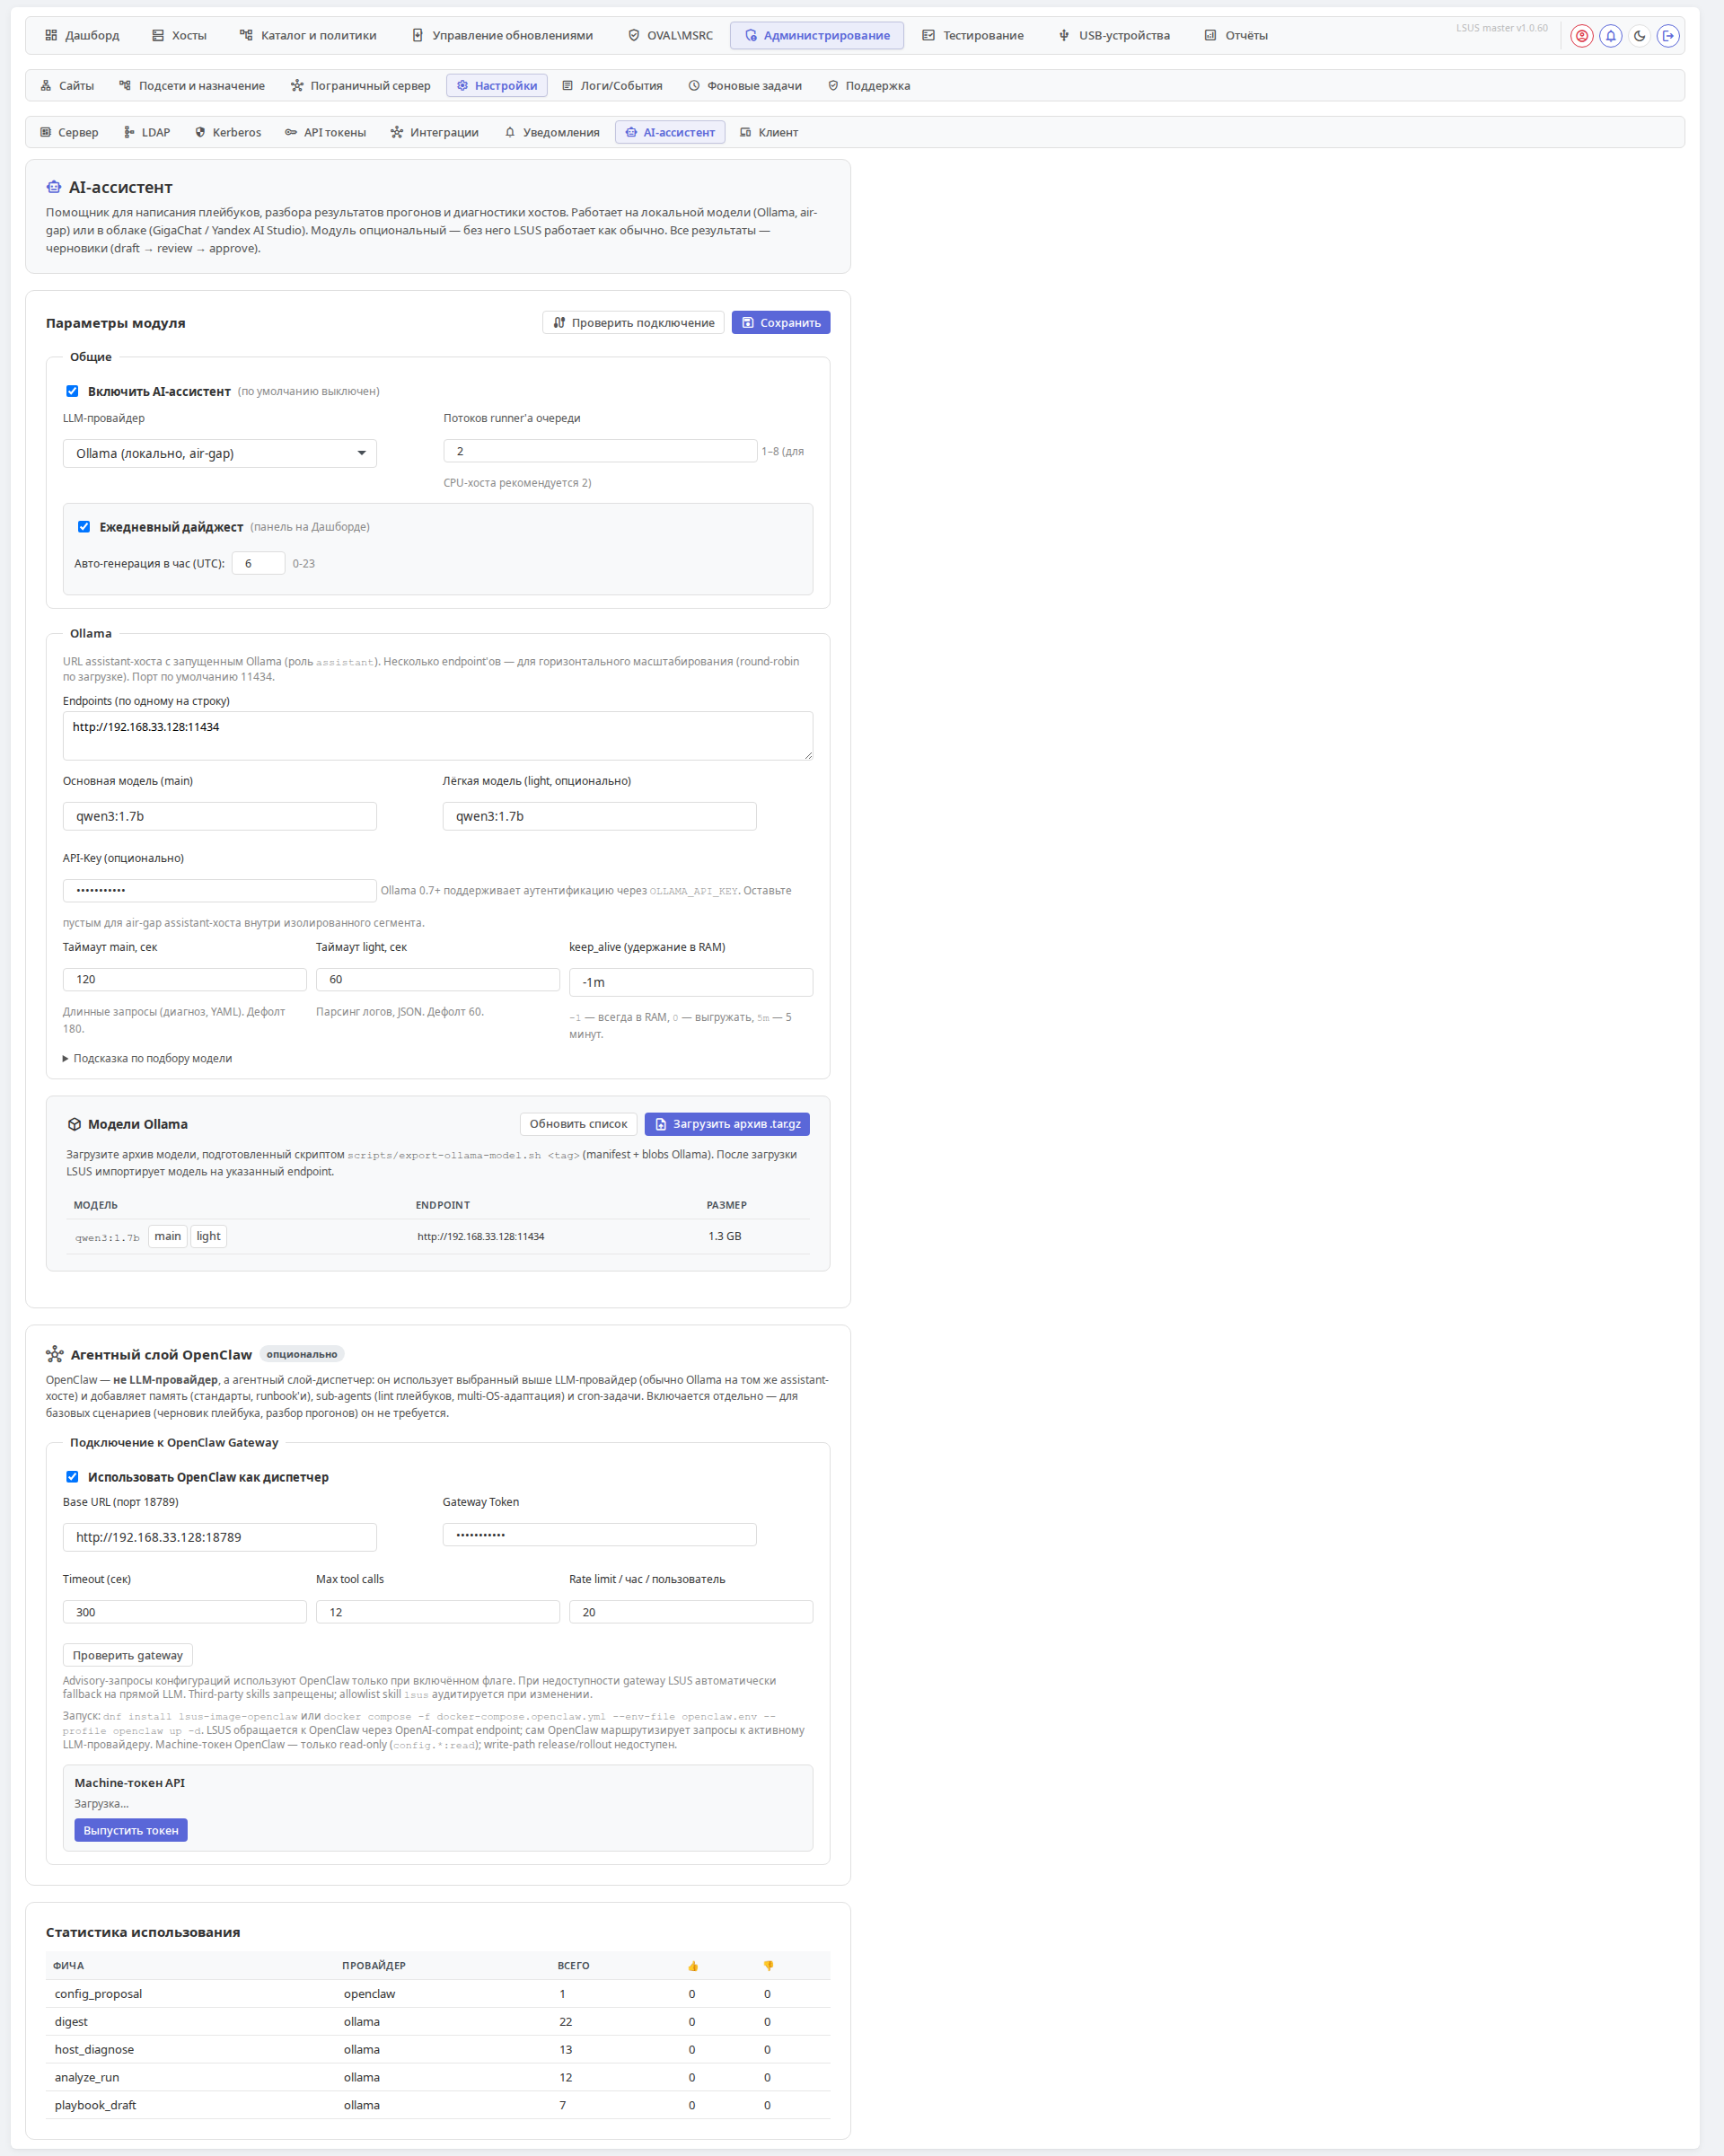Click the OVAL\MSRC shield icon

(x=634, y=35)
